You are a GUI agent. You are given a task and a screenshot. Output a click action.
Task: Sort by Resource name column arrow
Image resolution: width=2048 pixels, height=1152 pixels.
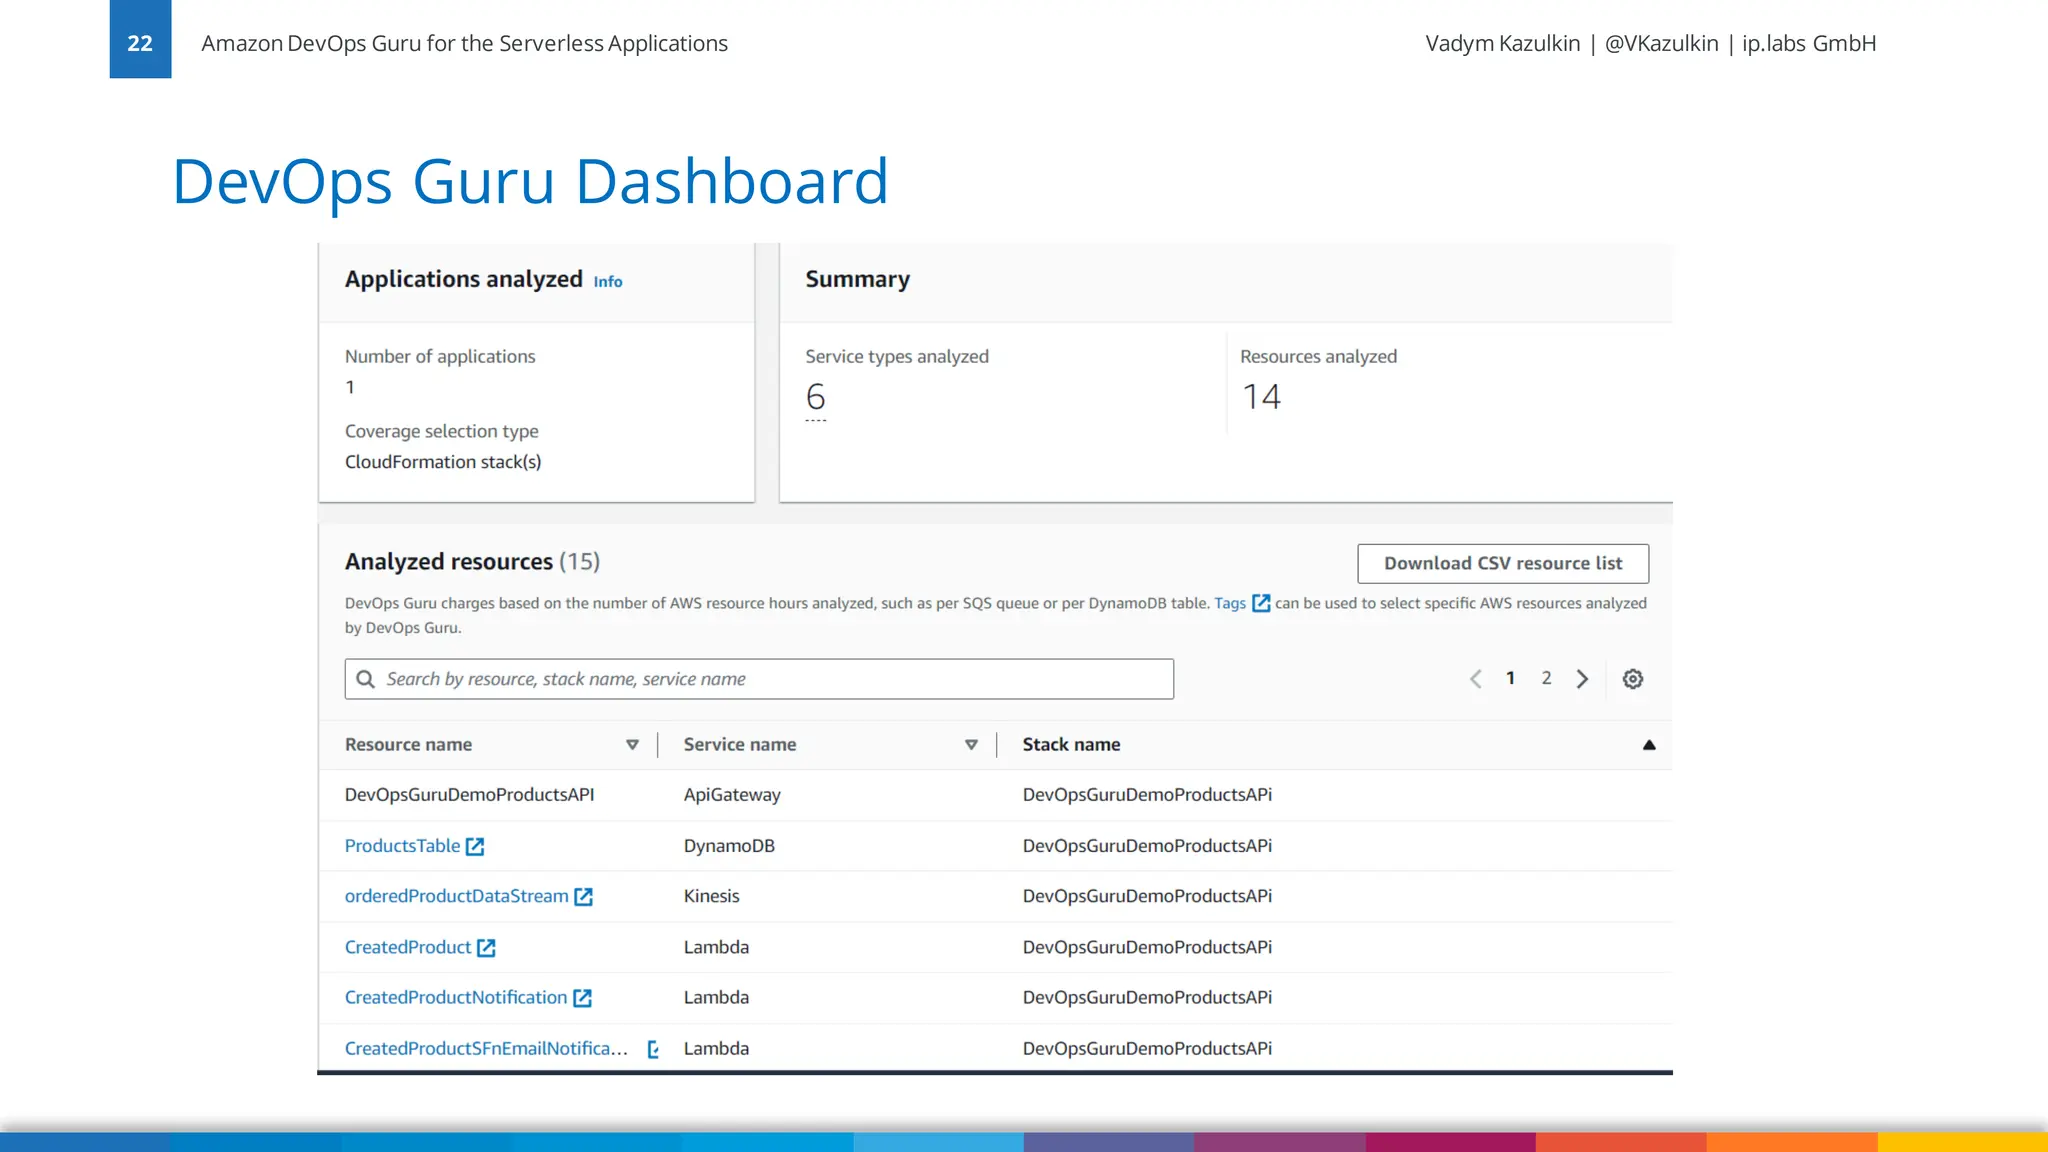pyautogui.click(x=632, y=745)
